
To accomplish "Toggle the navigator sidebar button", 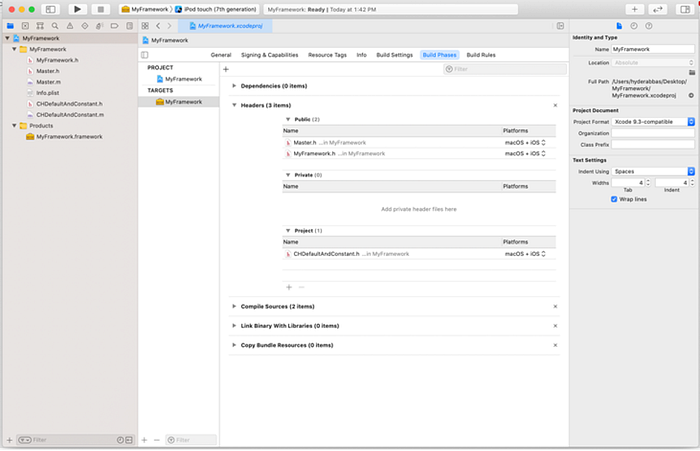I will (x=50, y=9).
